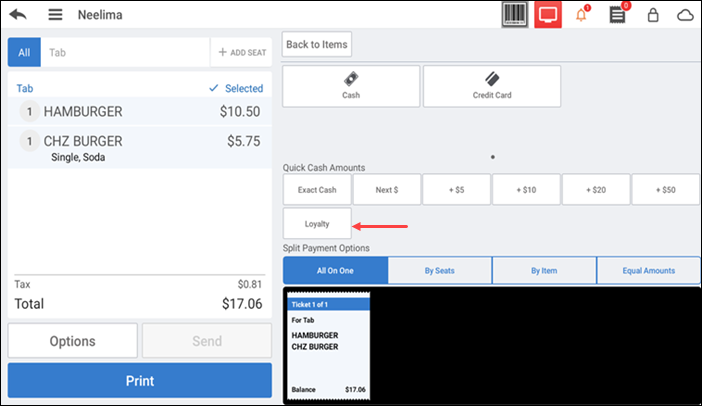Open the red customer display icon
This screenshot has height=406, width=702.
click(x=548, y=15)
